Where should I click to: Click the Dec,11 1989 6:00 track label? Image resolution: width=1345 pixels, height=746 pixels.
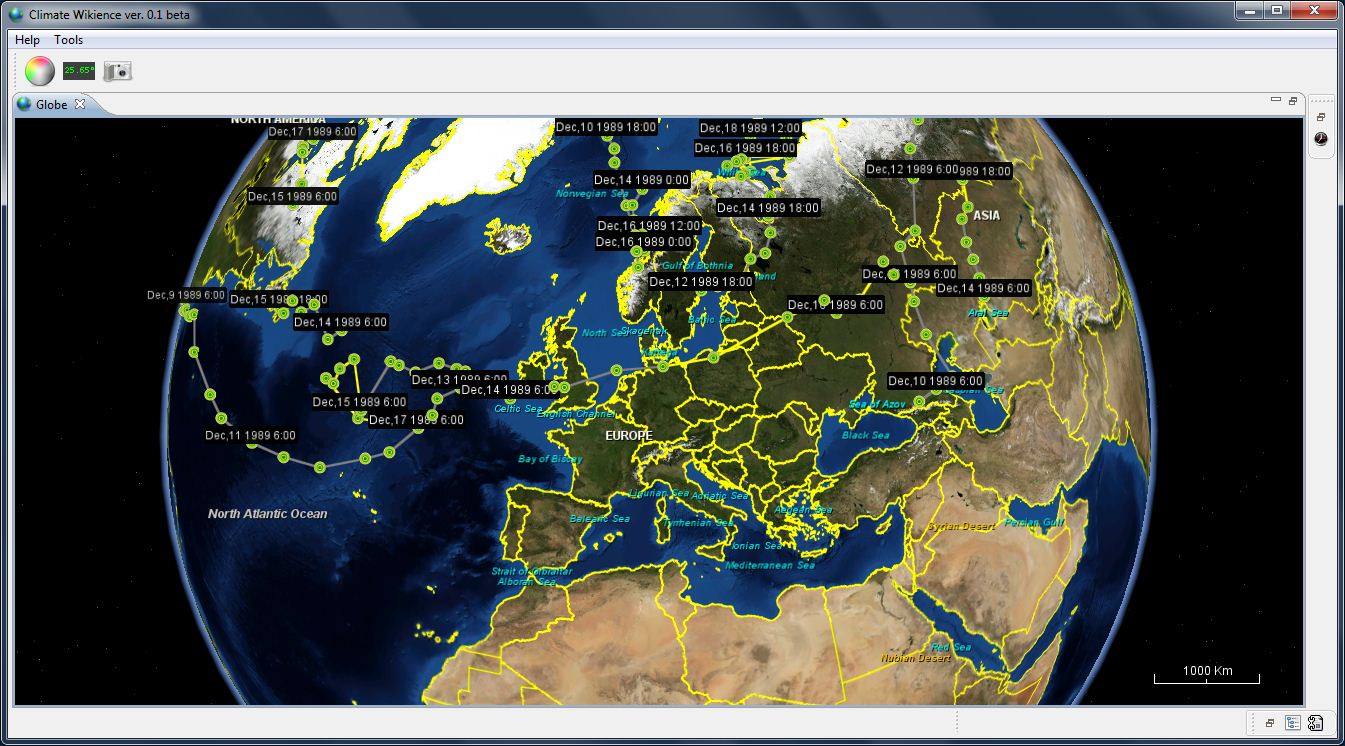250,436
